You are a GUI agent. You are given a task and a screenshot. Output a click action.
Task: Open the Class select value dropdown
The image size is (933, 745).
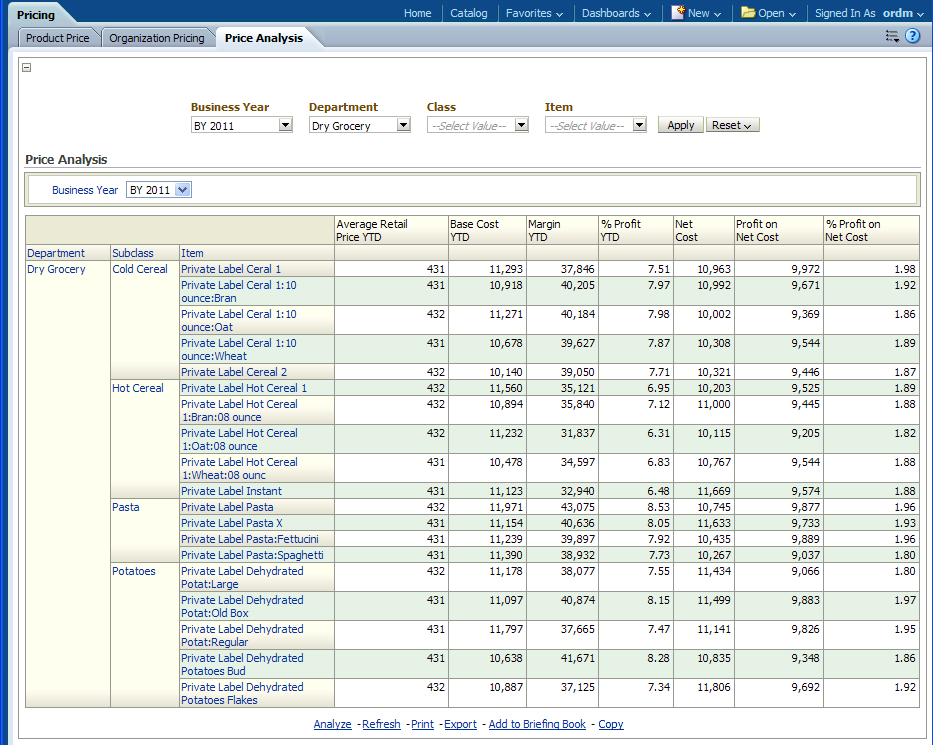(x=521, y=125)
